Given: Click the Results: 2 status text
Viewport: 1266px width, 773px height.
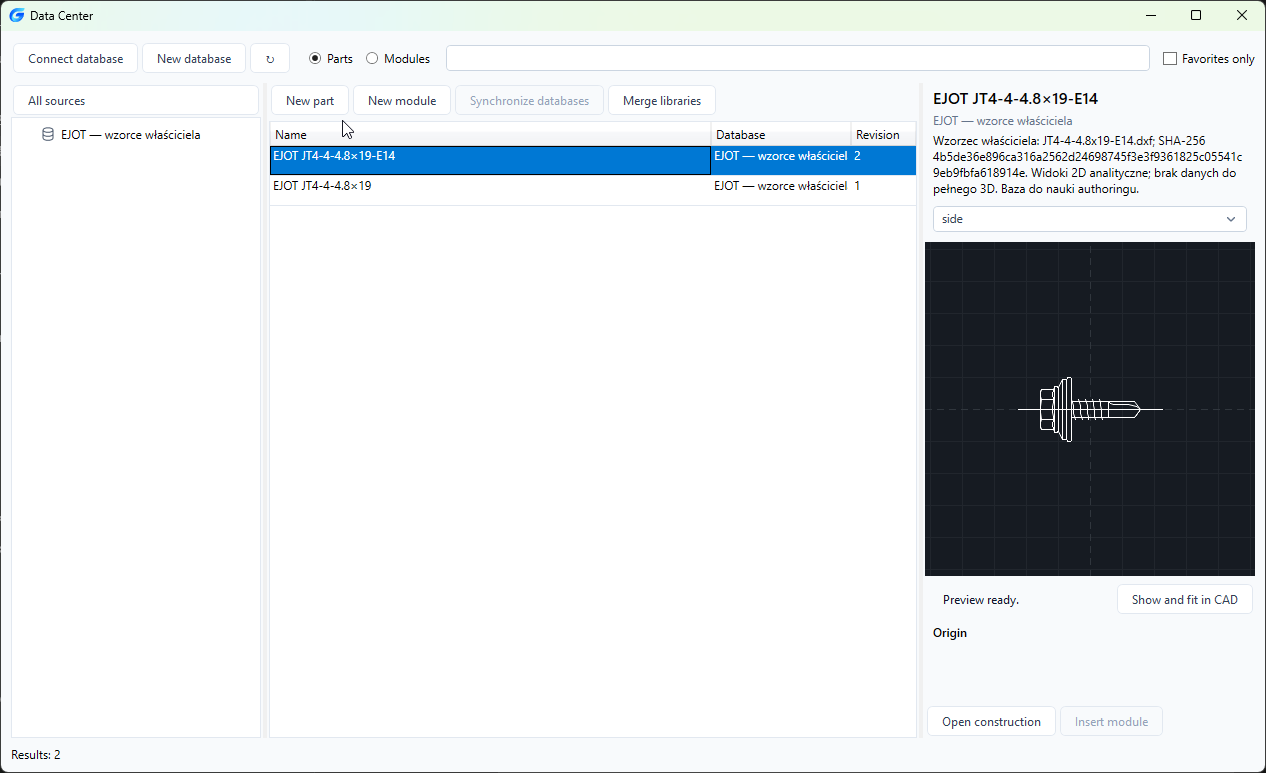Looking at the screenshot, I should [x=36, y=755].
